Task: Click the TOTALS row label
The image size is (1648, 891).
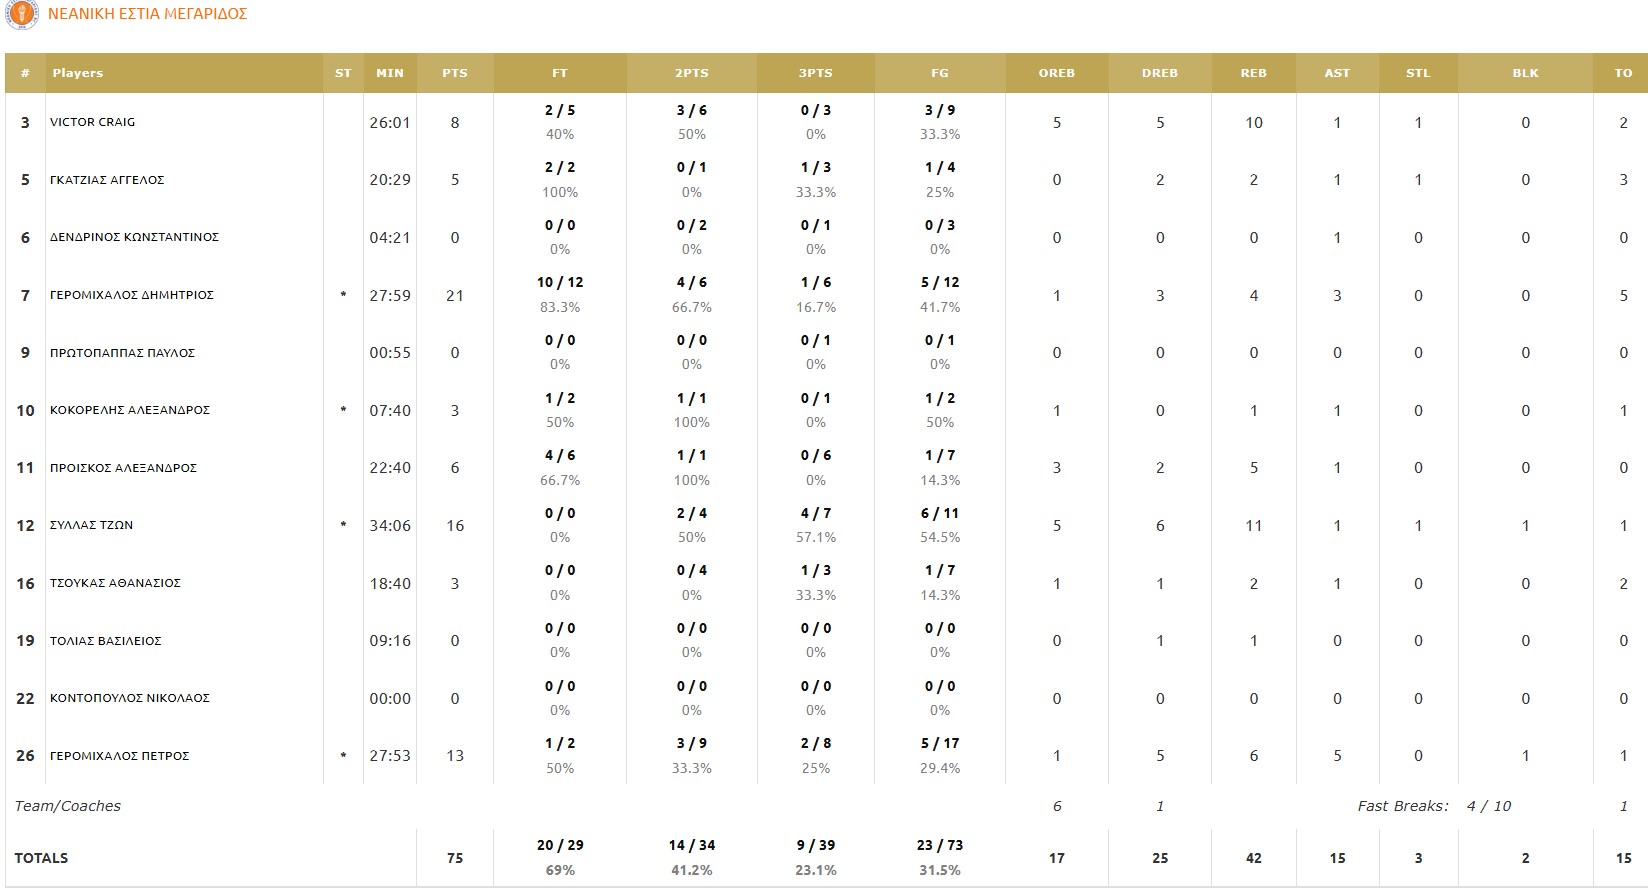Action: click(x=42, y=858)
